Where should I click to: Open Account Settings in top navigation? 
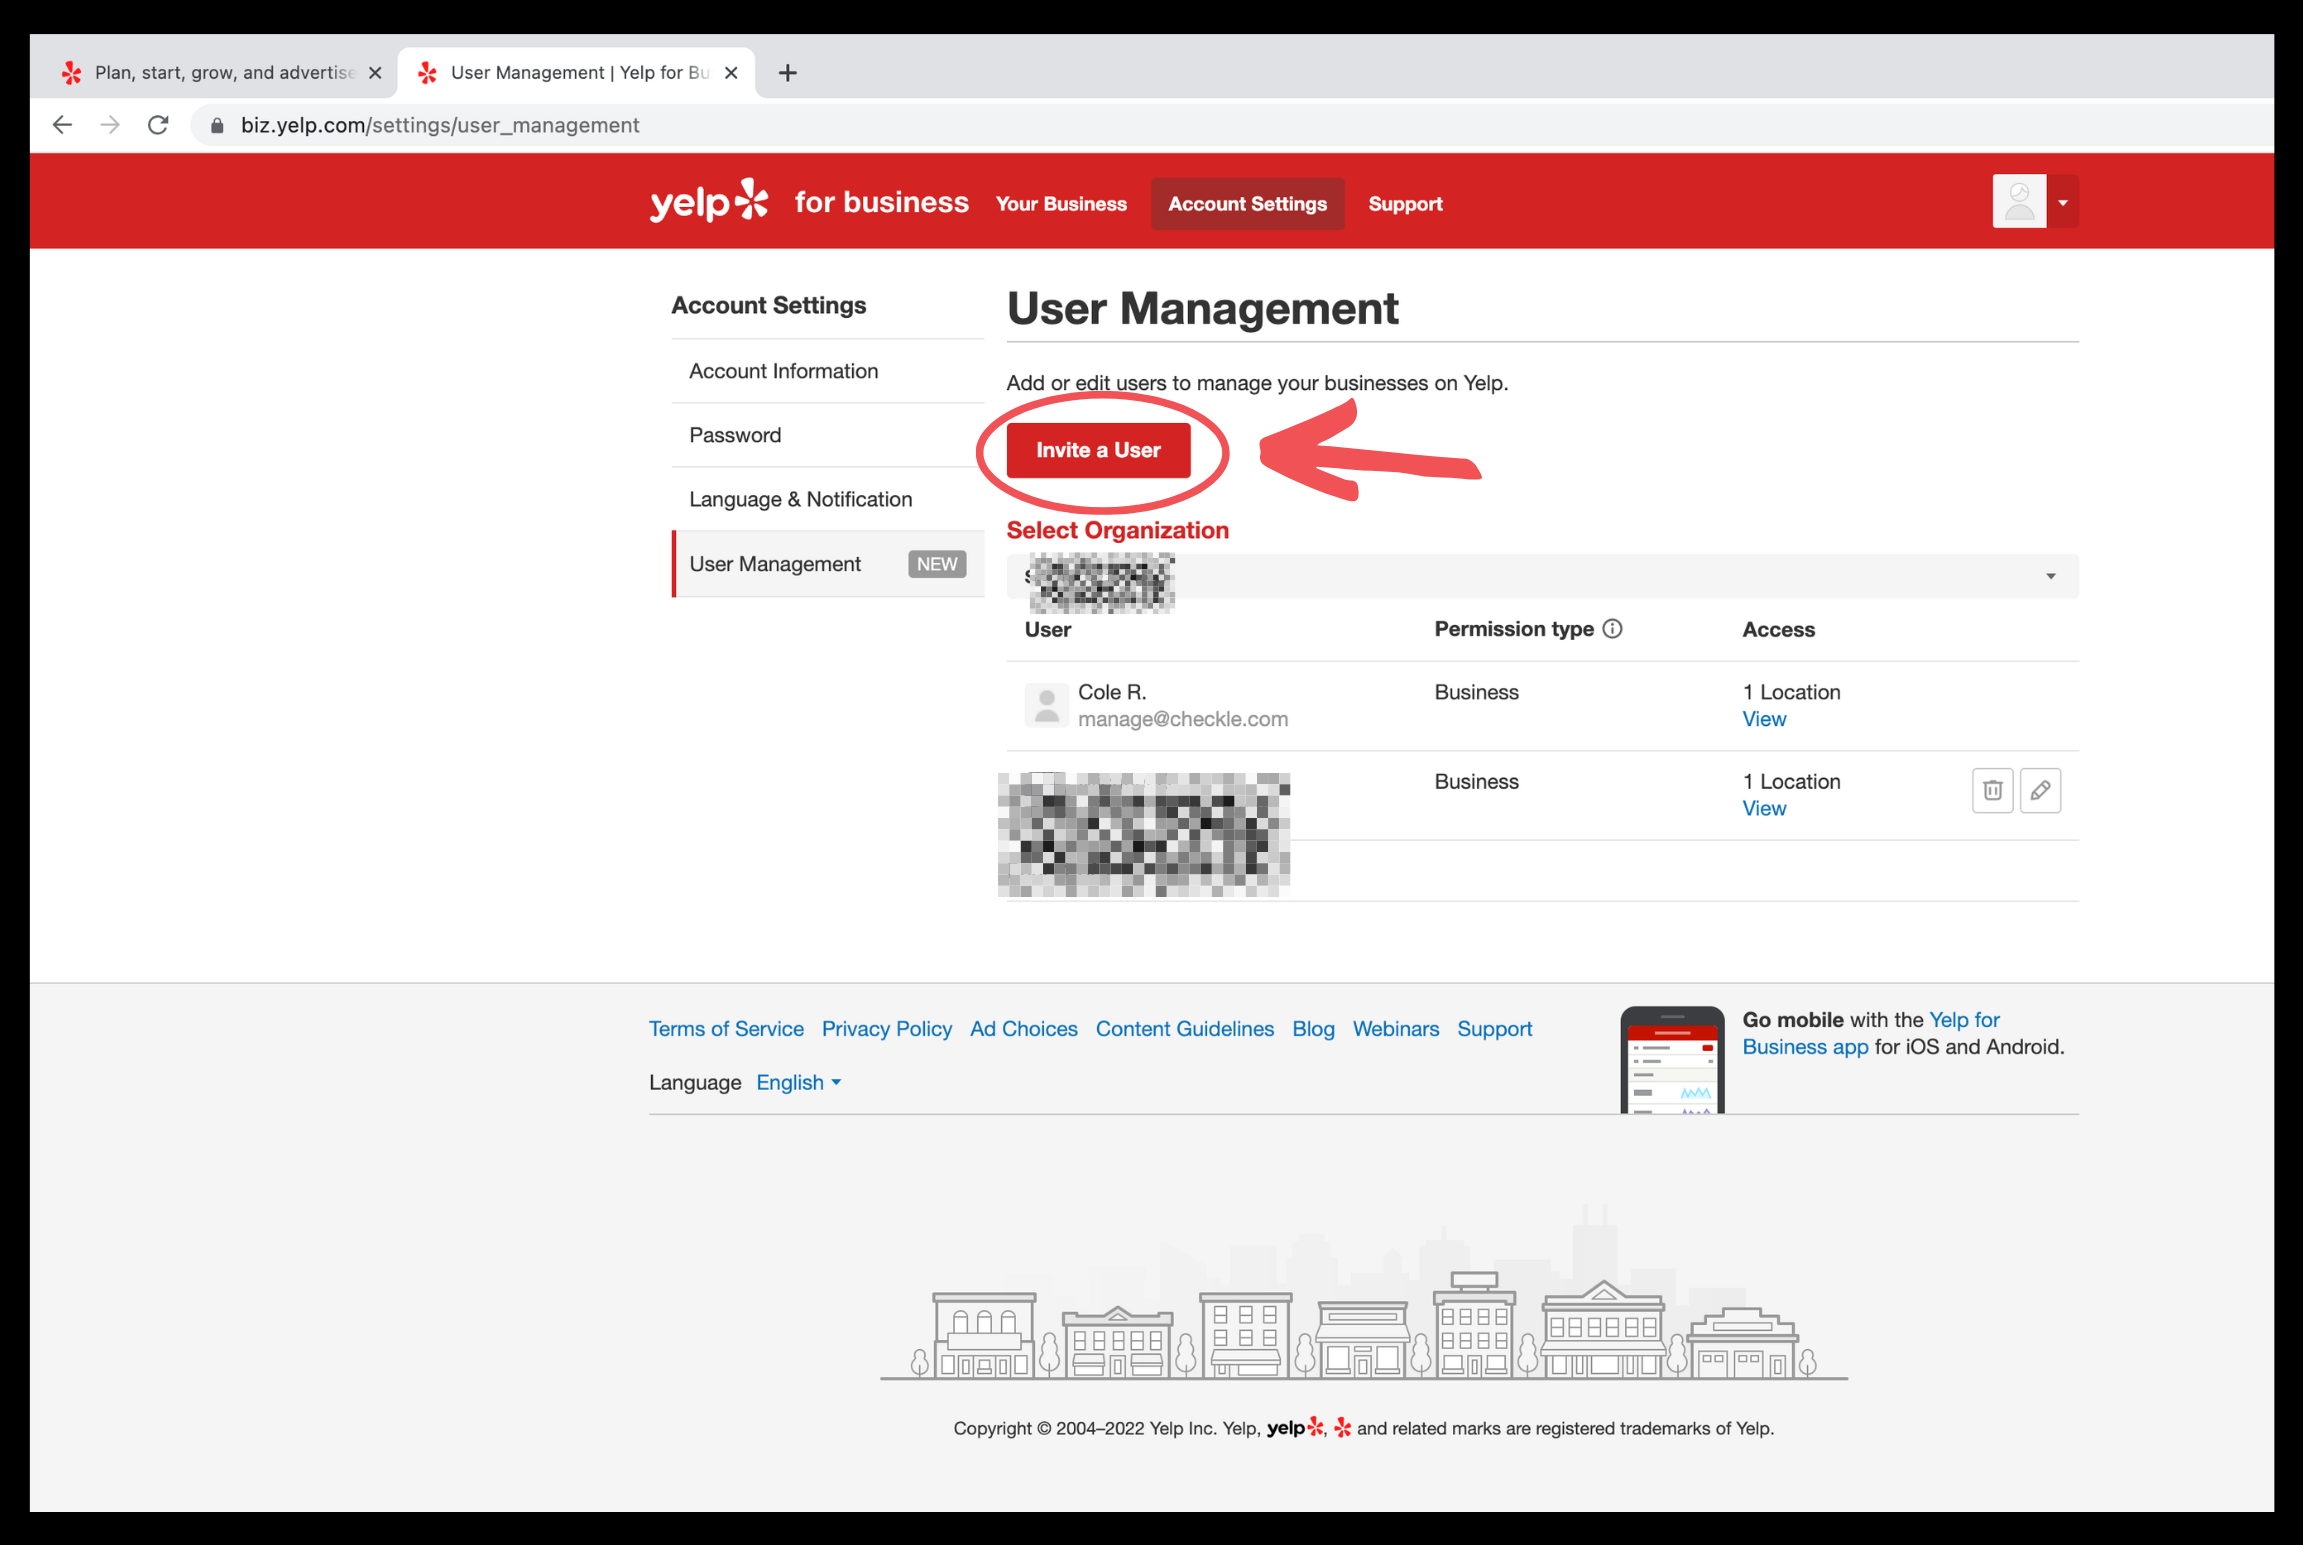click(1247, 204)
